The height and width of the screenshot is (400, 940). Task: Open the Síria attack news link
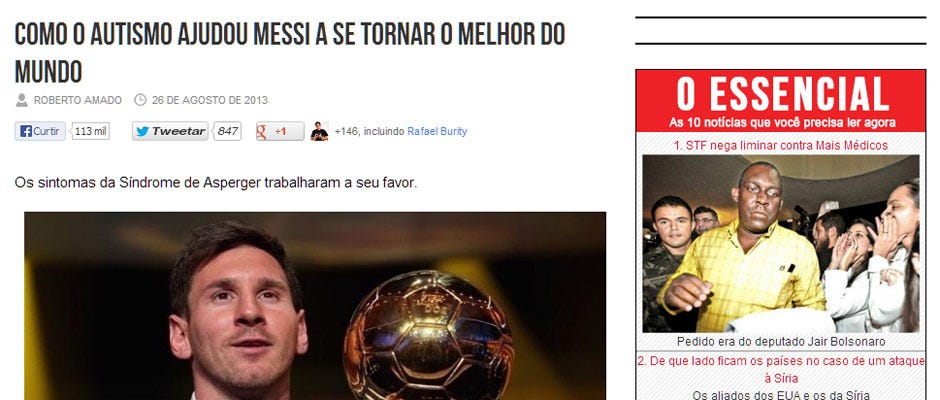[x=781, y=369]
